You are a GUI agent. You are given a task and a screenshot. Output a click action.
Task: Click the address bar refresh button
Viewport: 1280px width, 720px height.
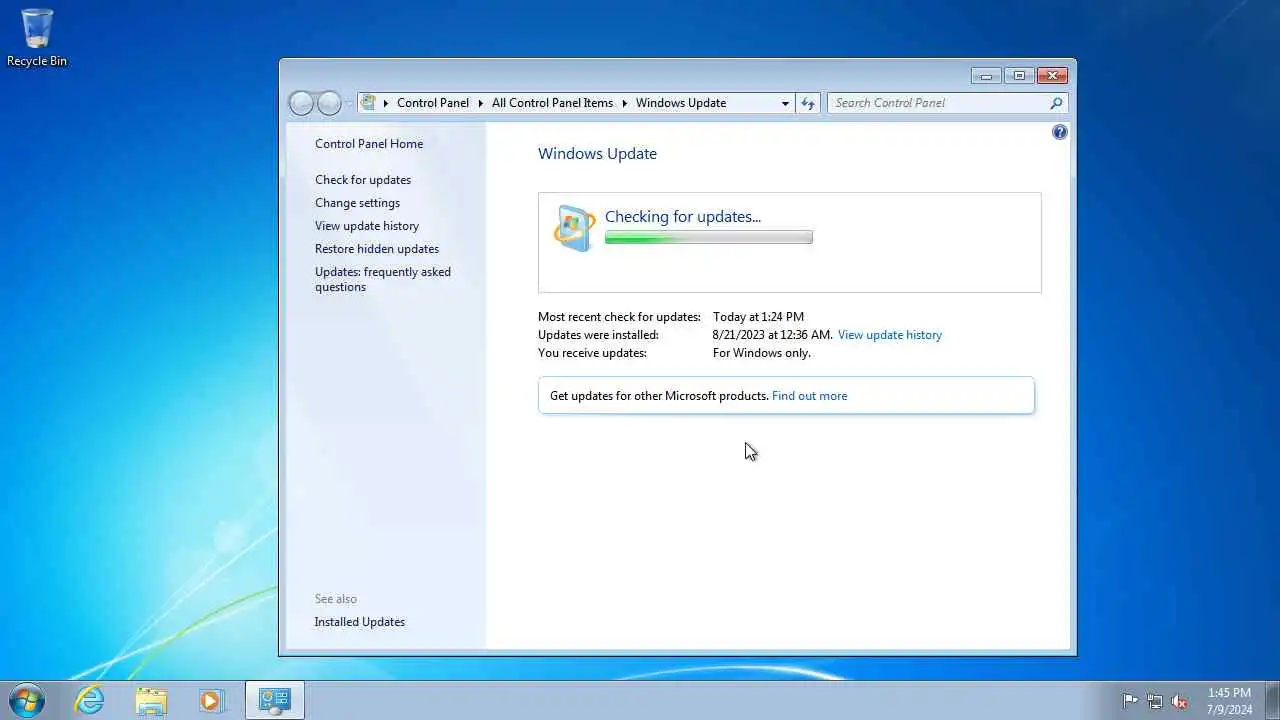pos(808,103)
